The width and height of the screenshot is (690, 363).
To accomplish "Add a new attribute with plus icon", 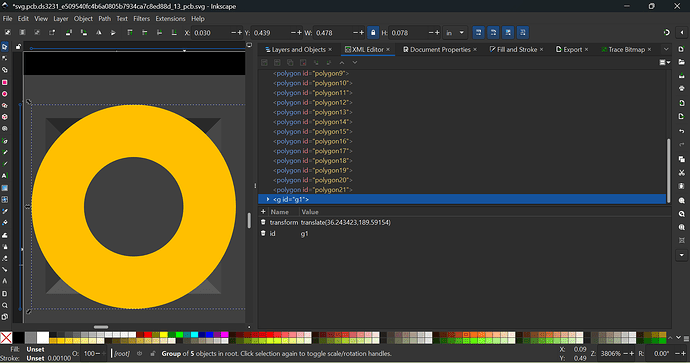I will point(263,212).
